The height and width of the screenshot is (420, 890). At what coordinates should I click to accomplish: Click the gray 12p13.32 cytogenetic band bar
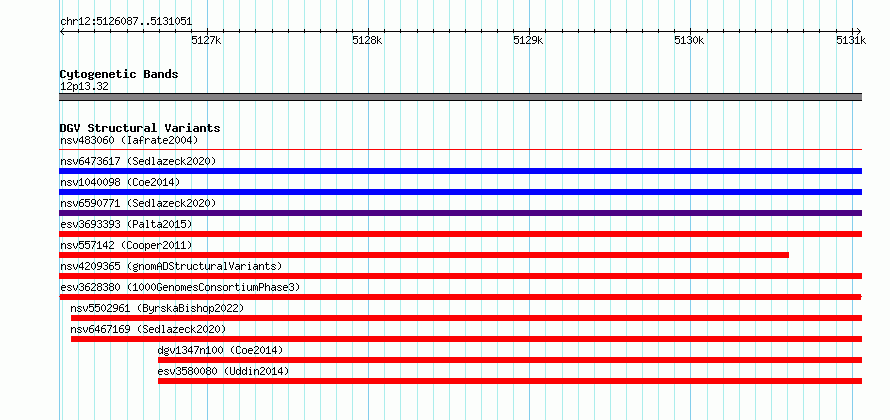click(461, 97)
